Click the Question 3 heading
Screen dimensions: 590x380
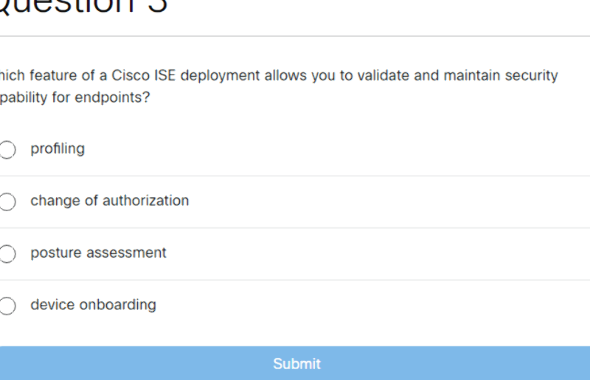[x=83, y=7]
